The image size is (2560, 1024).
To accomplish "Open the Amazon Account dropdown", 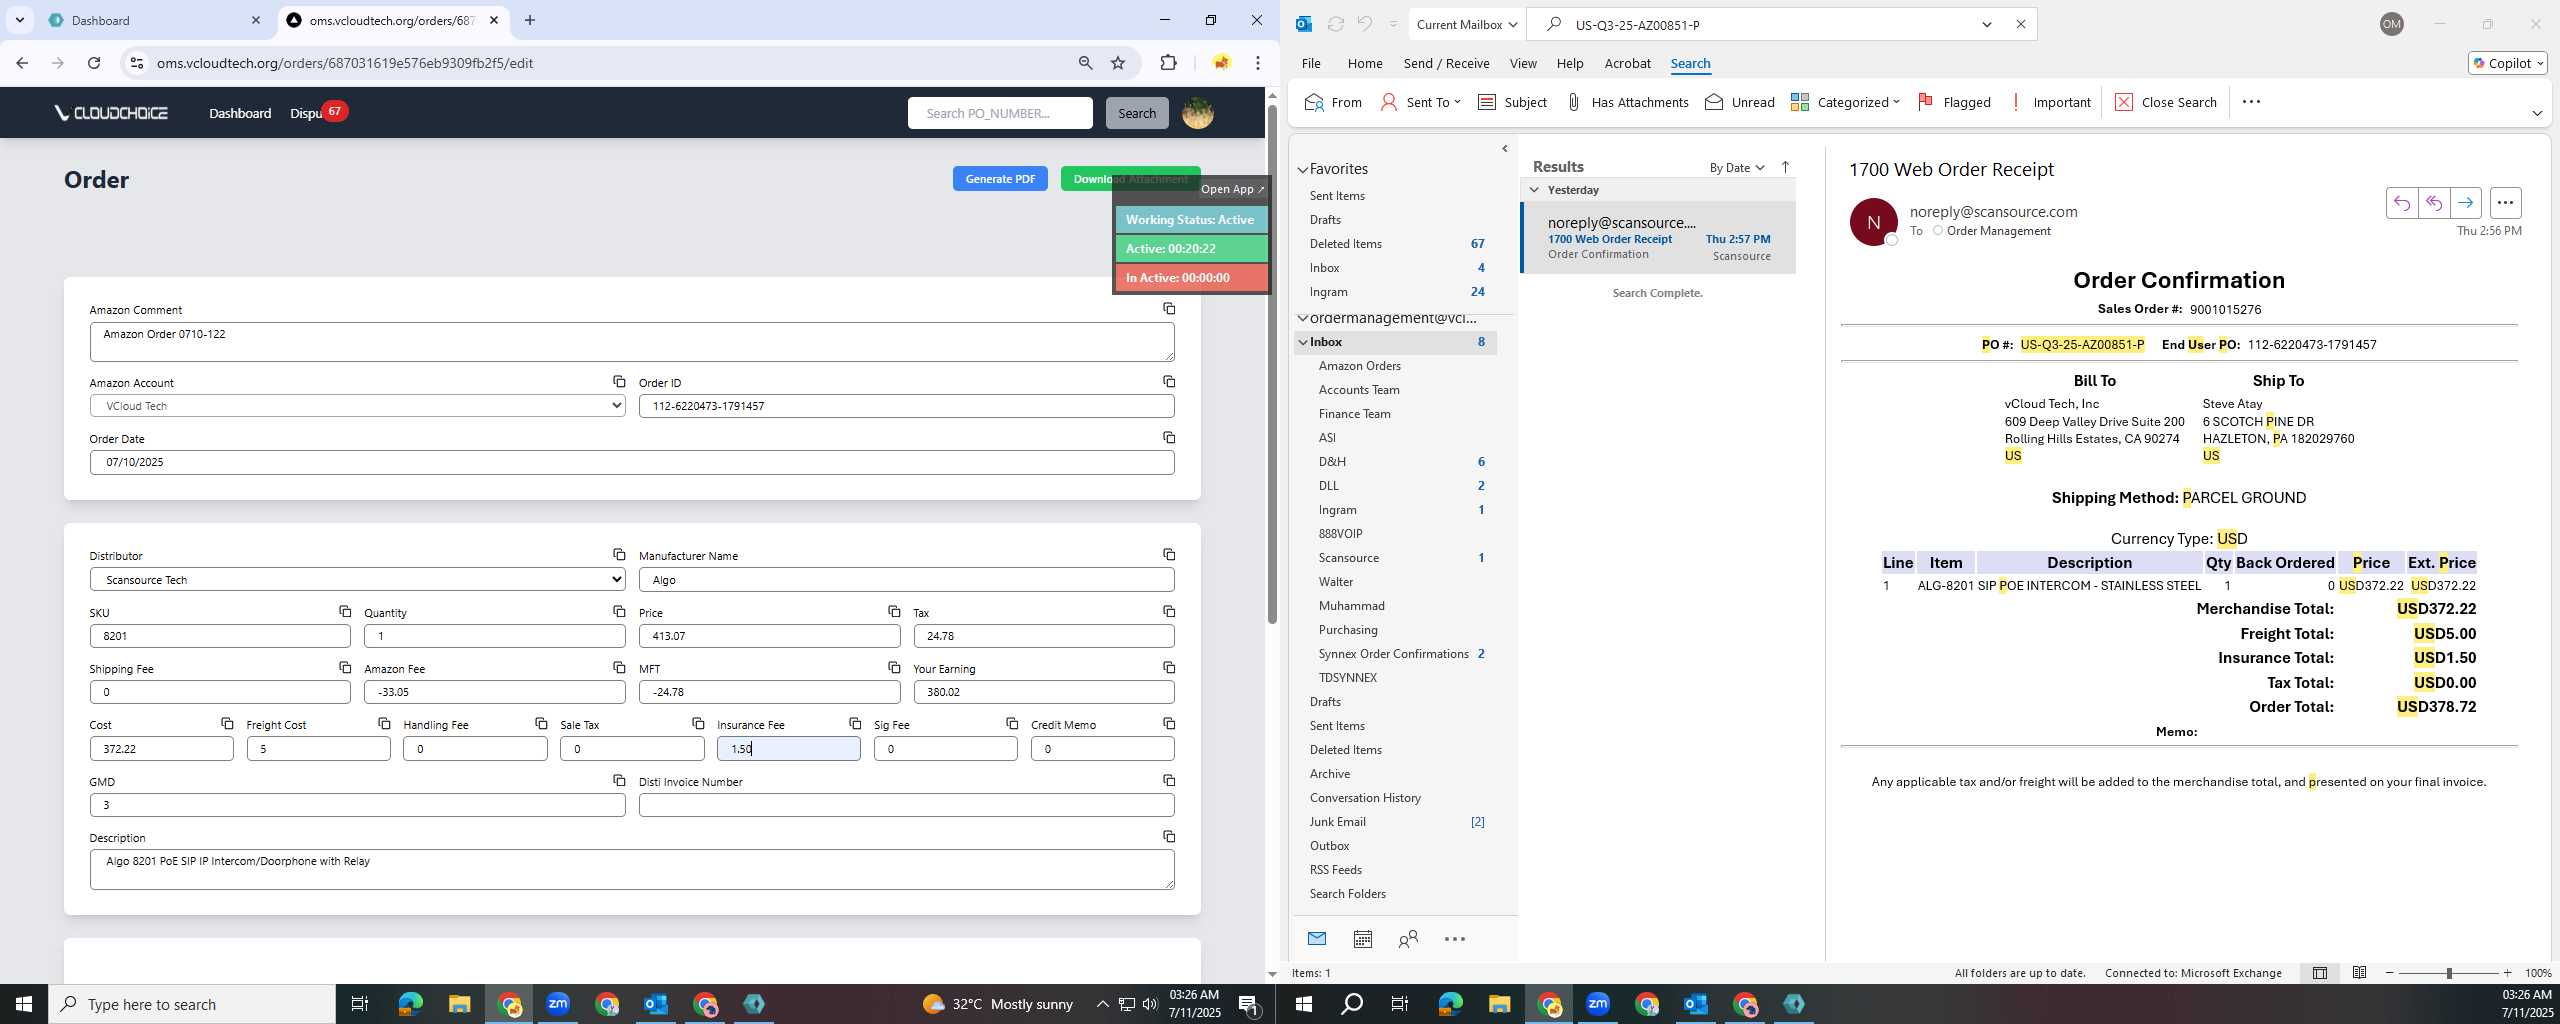I will tap(358, 406).
